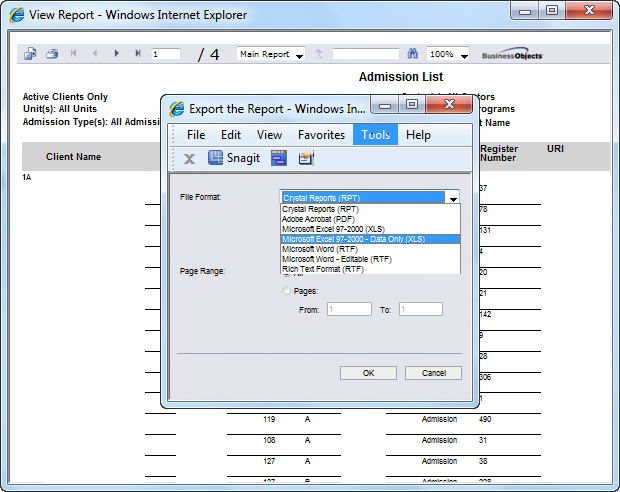The image size is (620, 492).
Task: Click the Snagit send-to icon
Action: (x=306, y=158)
